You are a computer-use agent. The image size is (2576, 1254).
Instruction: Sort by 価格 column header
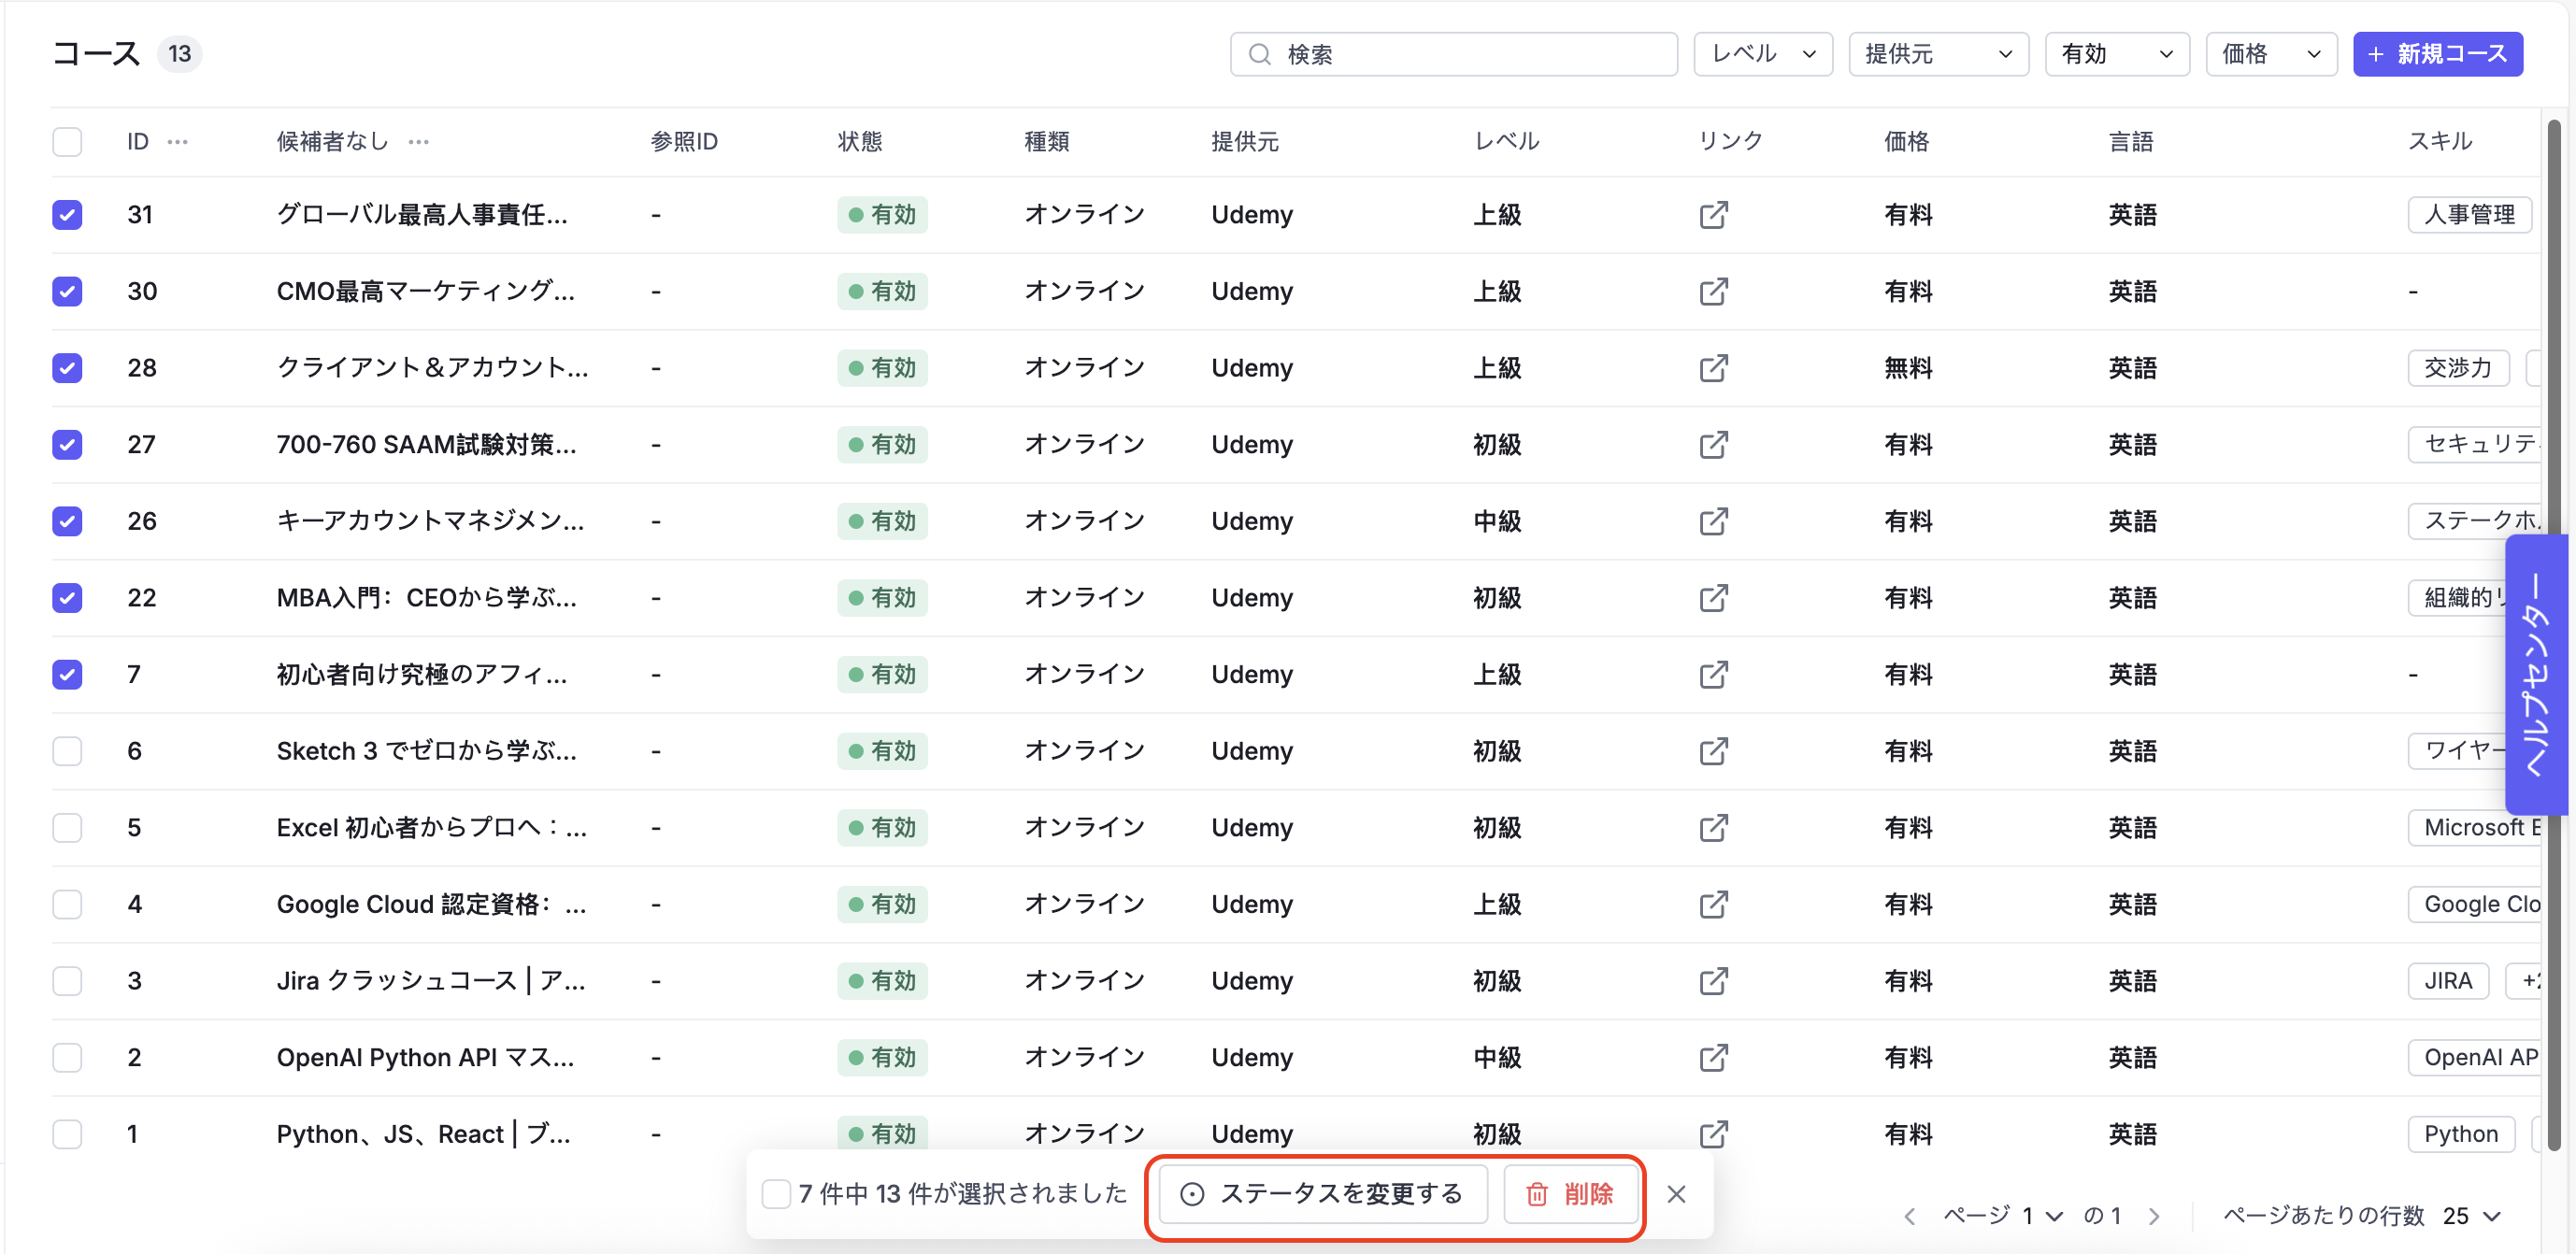click(x=1906, y=142)
